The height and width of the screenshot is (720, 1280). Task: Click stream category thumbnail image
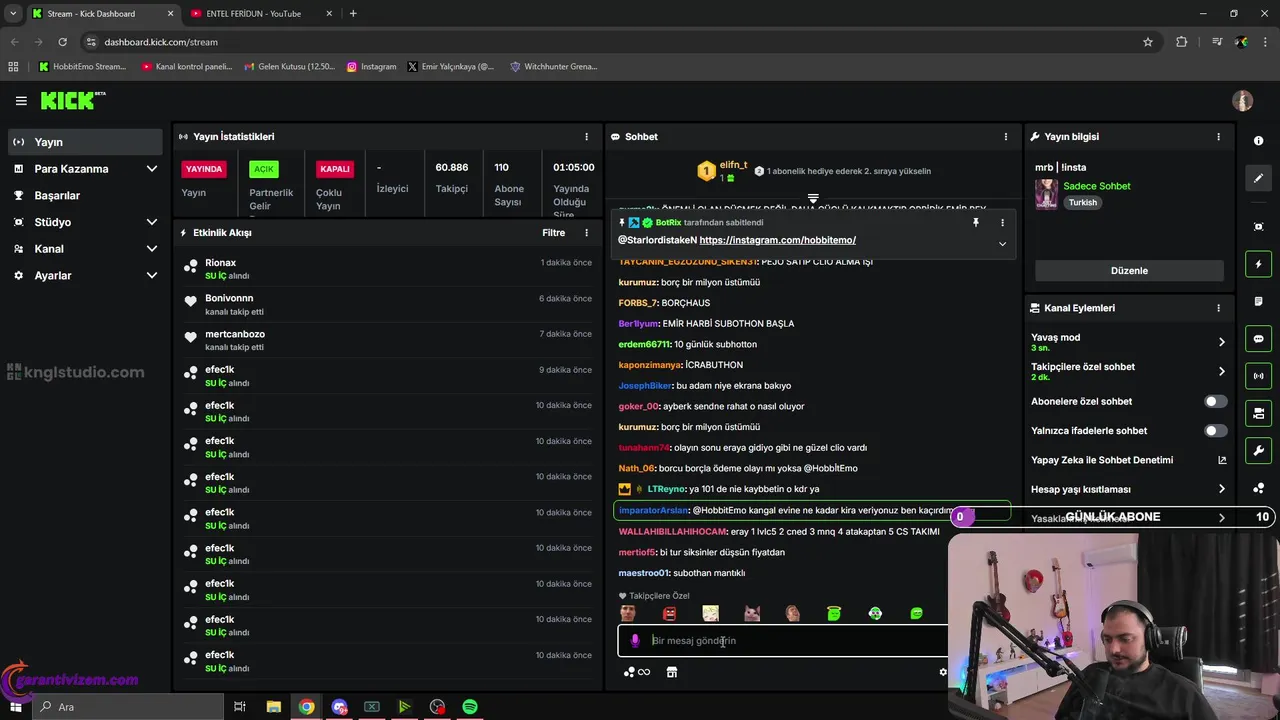tap(1046, 194)
